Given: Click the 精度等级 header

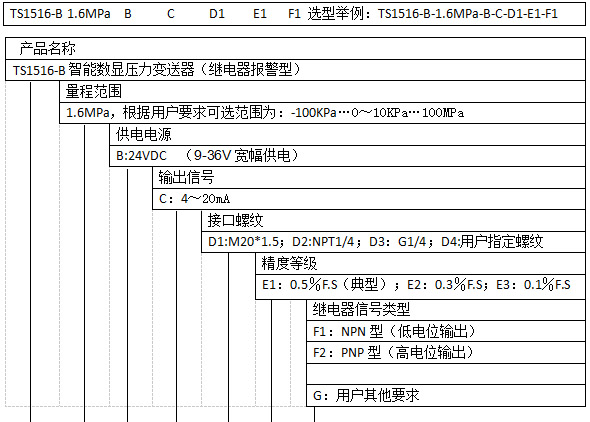Looking at the screenshot, I should click(420, 263).
